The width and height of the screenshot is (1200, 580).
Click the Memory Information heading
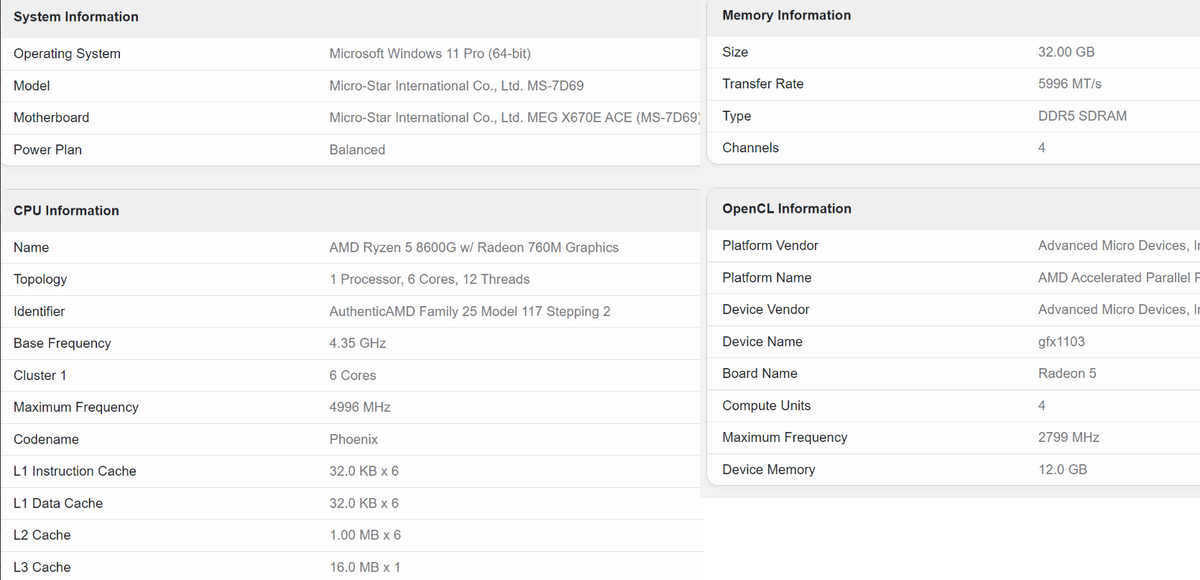coord(786,15)
